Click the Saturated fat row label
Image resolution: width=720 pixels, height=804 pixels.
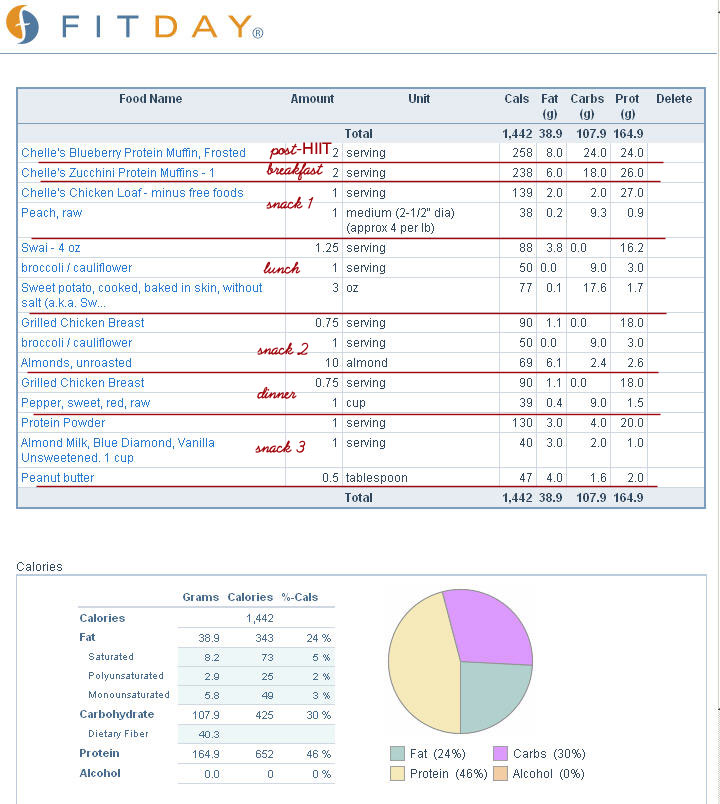coord(111,657)
